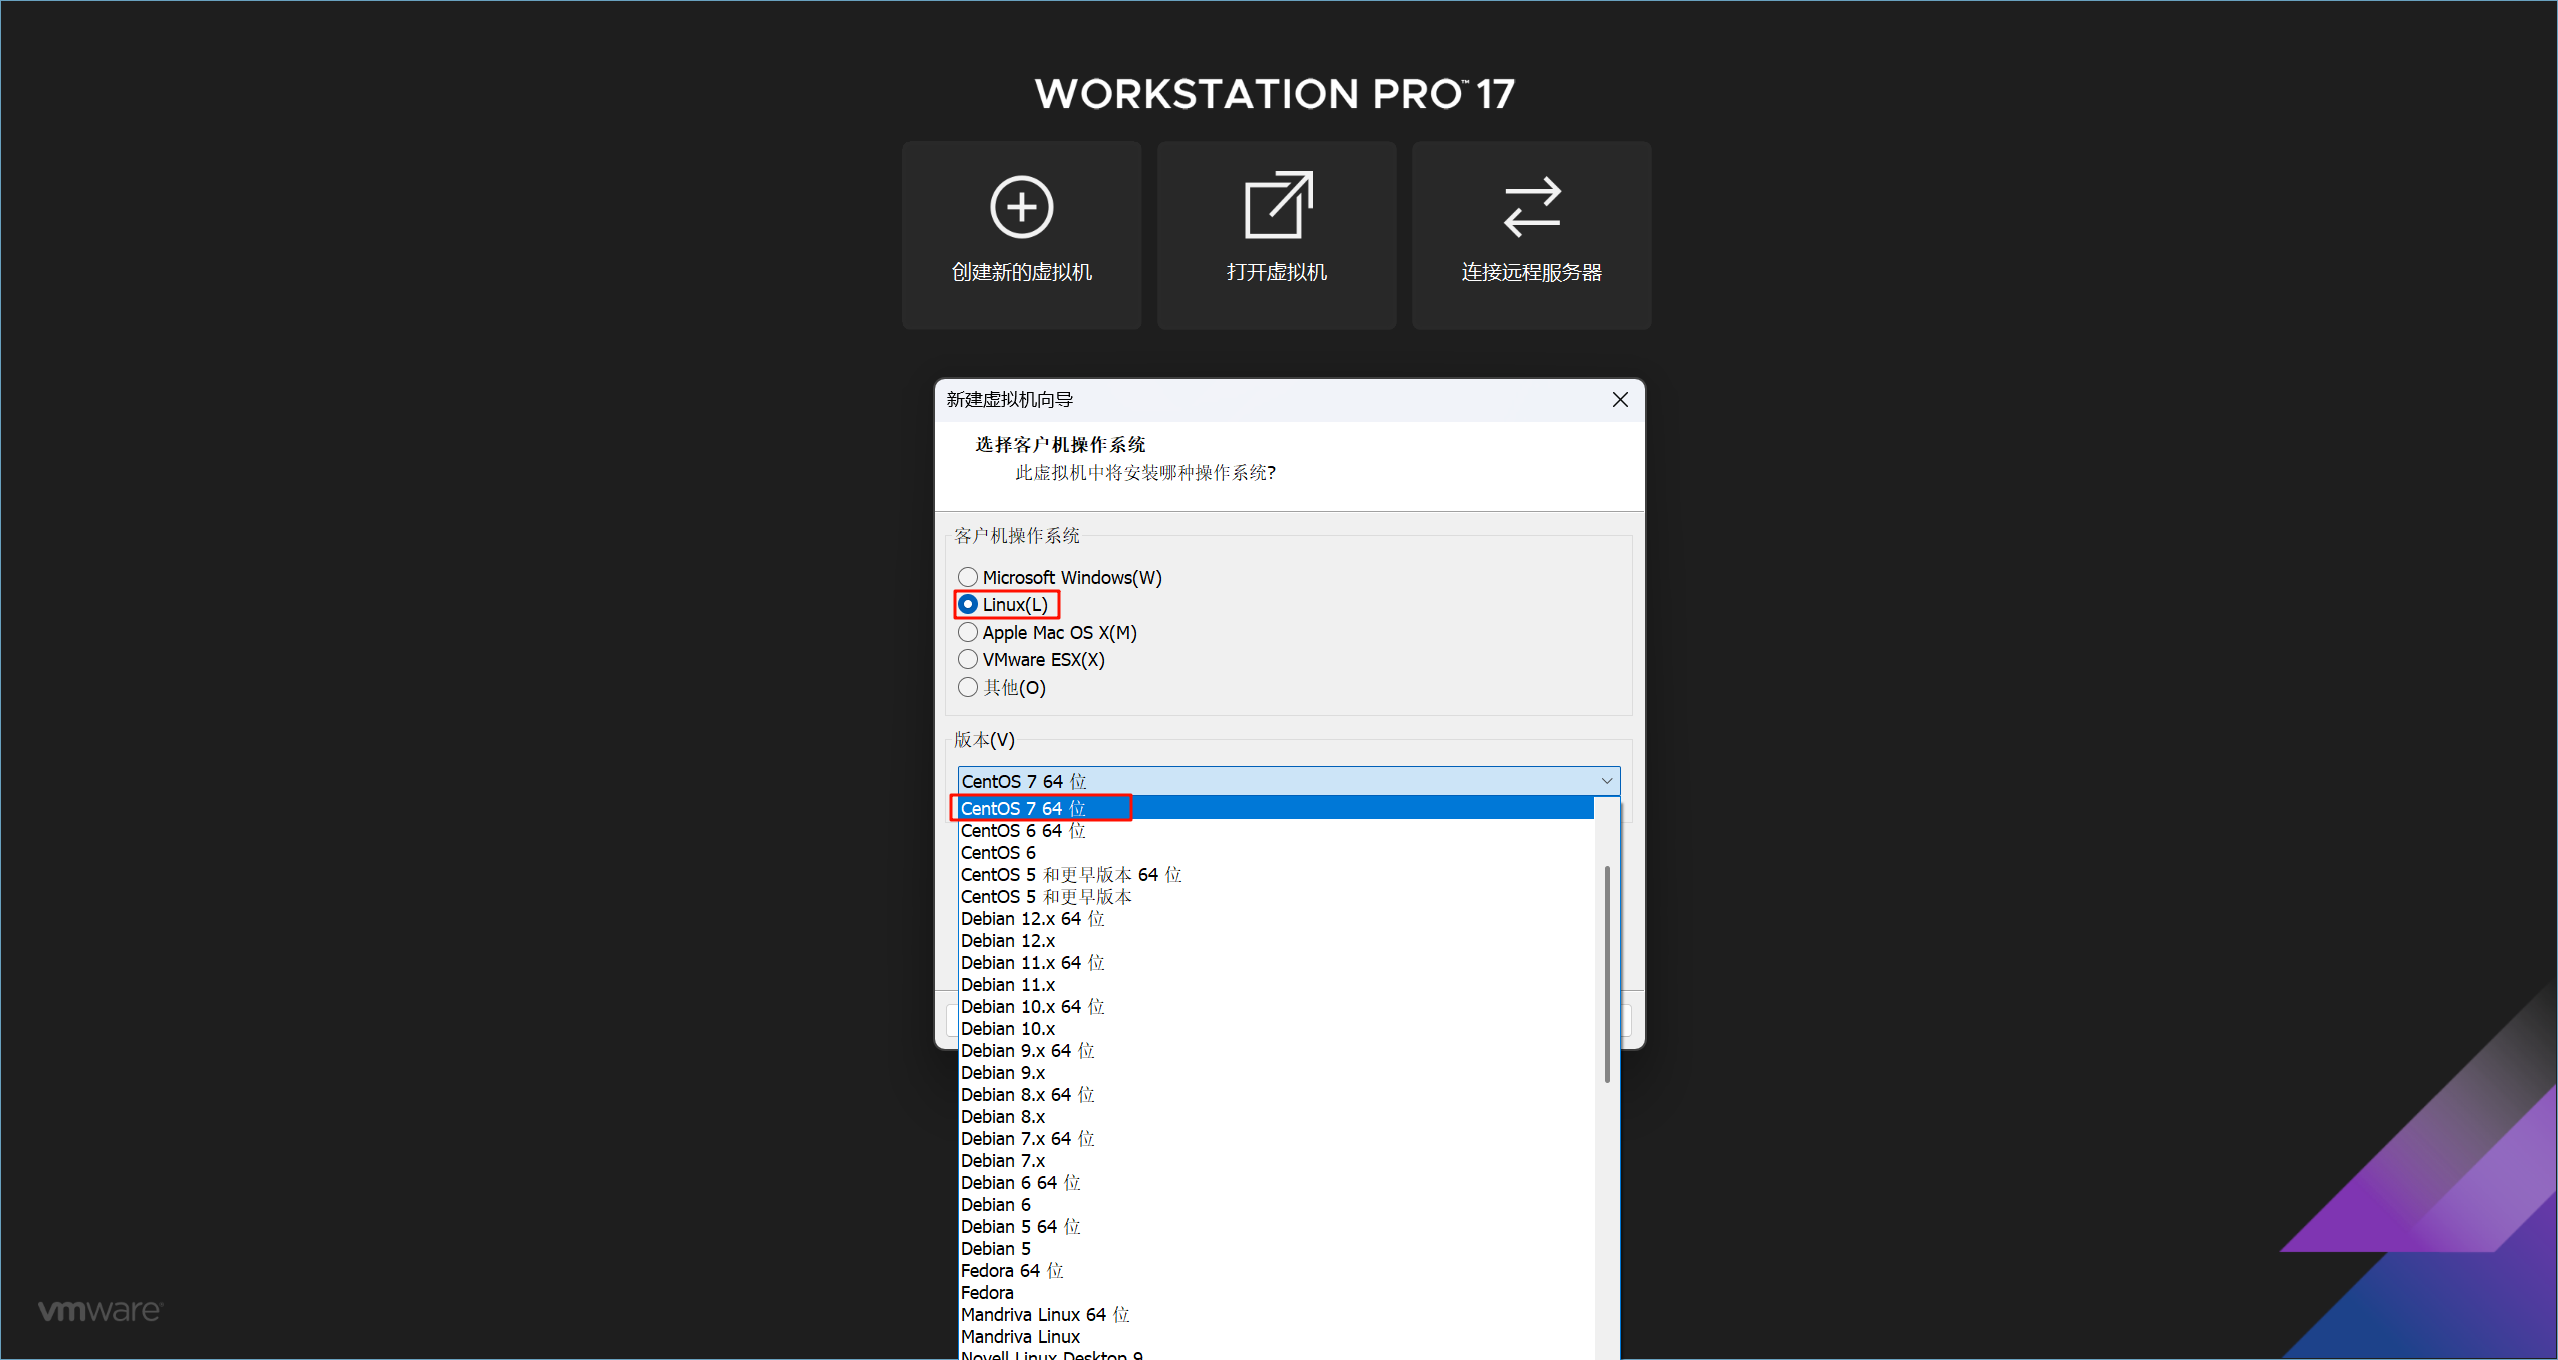Select Debian 12.x 64 位 entry
Screen dimensions: 2558x1360
(x=1032, y=919)
